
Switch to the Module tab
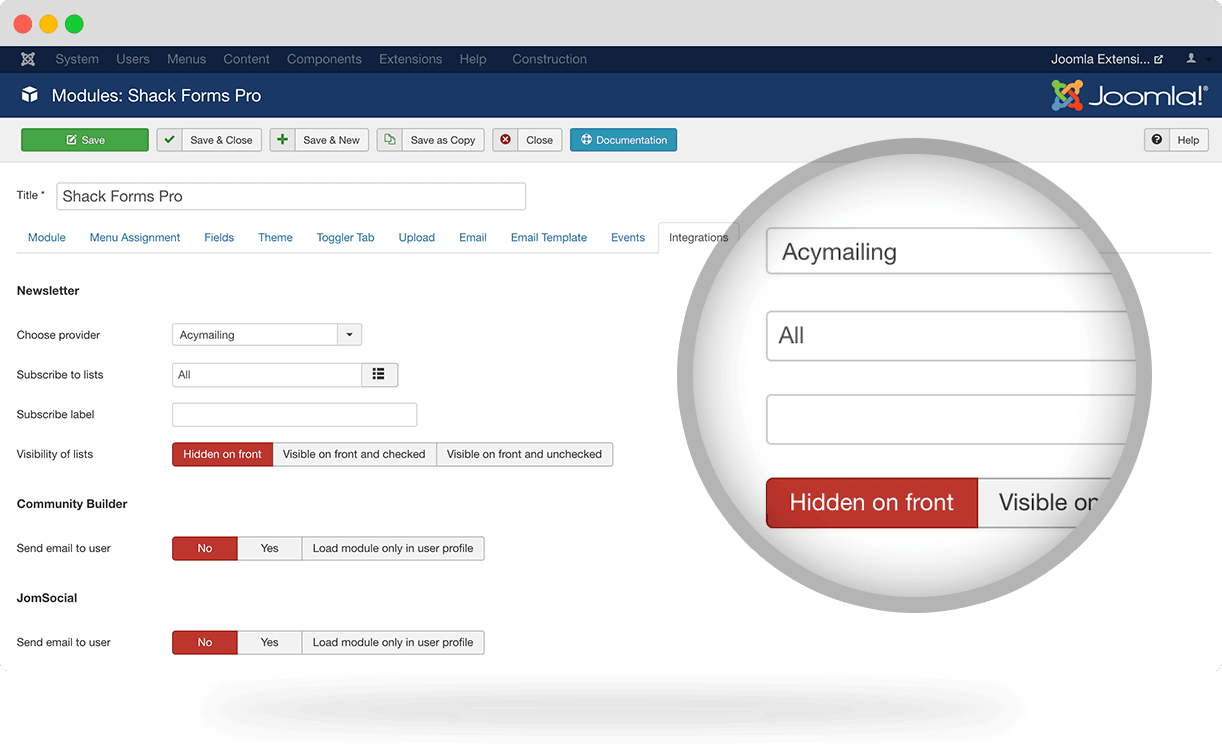click(x=47, y=237)
